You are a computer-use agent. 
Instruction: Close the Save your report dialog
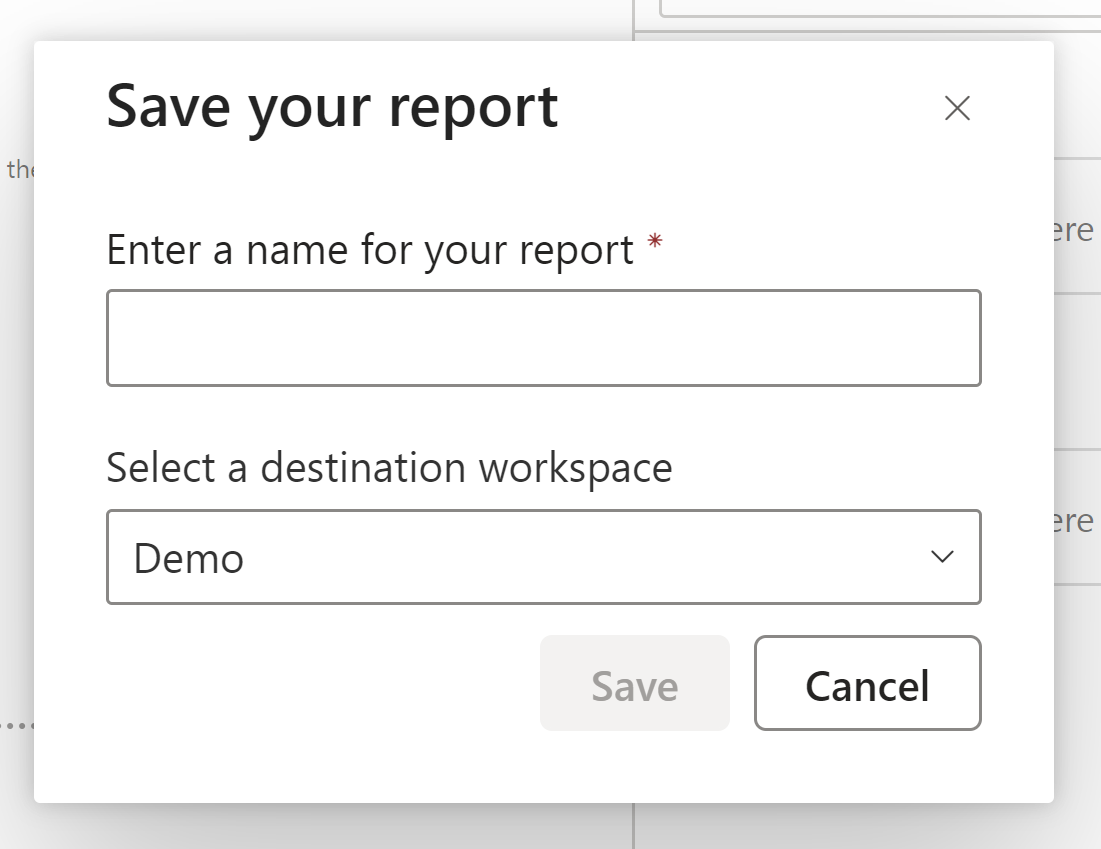tap(957, 109)
